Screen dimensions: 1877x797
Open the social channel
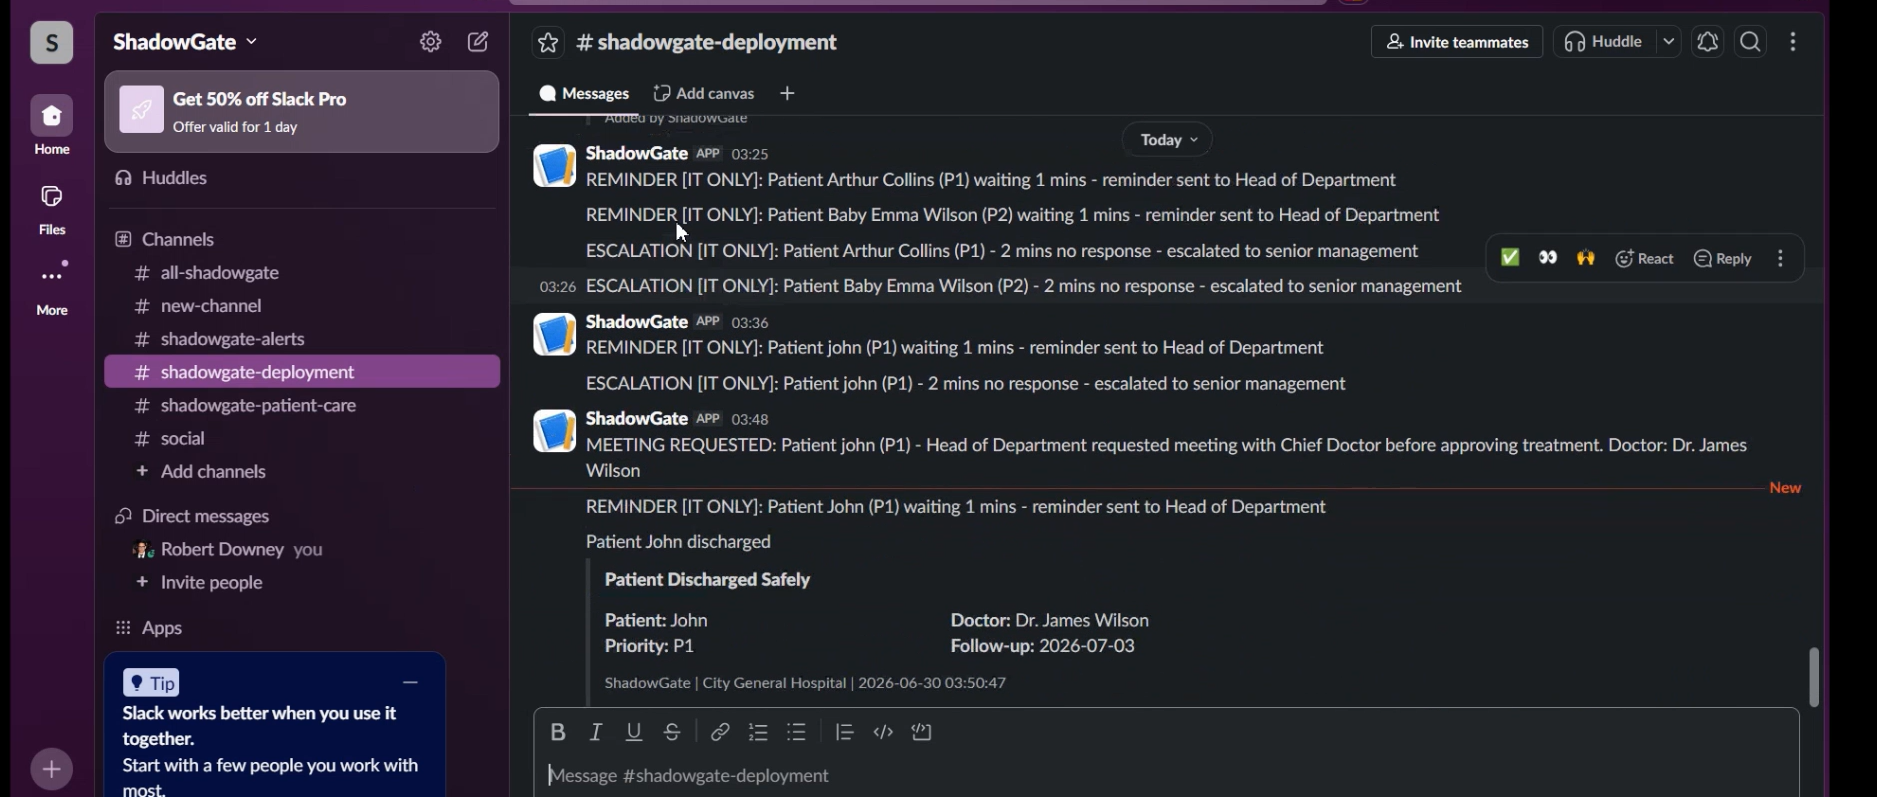pyautogui.click(x=302, y=438)
